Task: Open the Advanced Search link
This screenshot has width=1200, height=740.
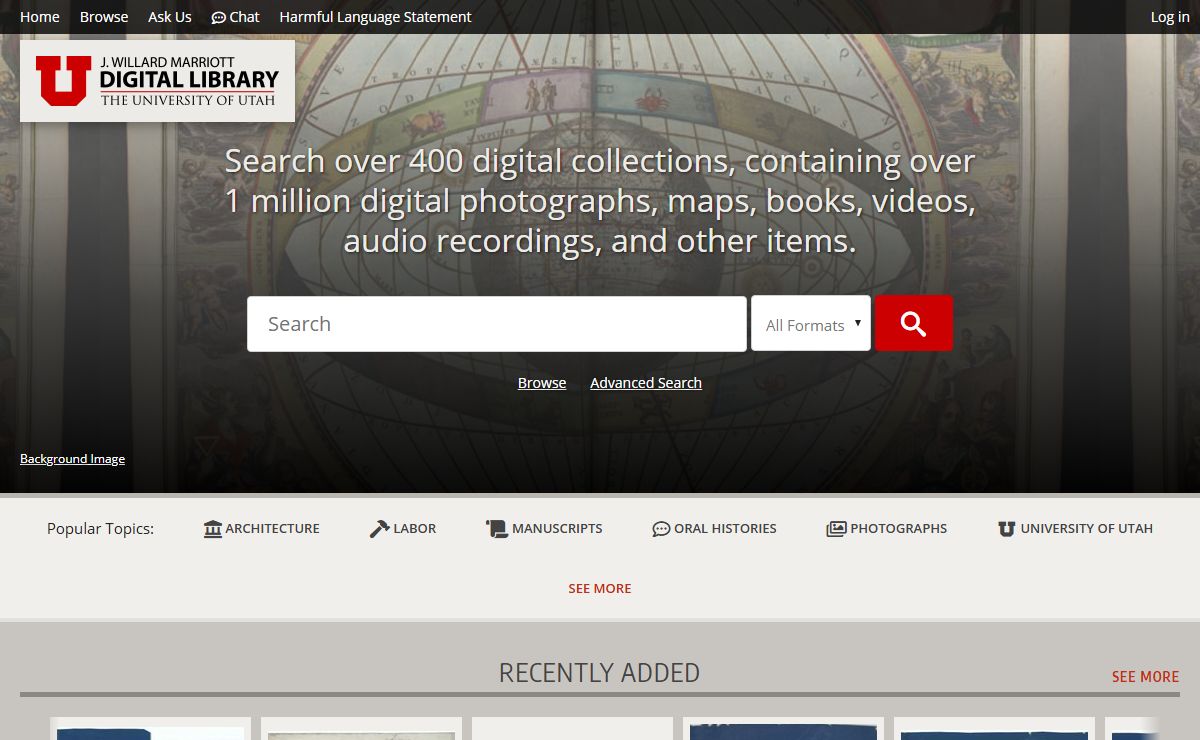Action: 646,383
